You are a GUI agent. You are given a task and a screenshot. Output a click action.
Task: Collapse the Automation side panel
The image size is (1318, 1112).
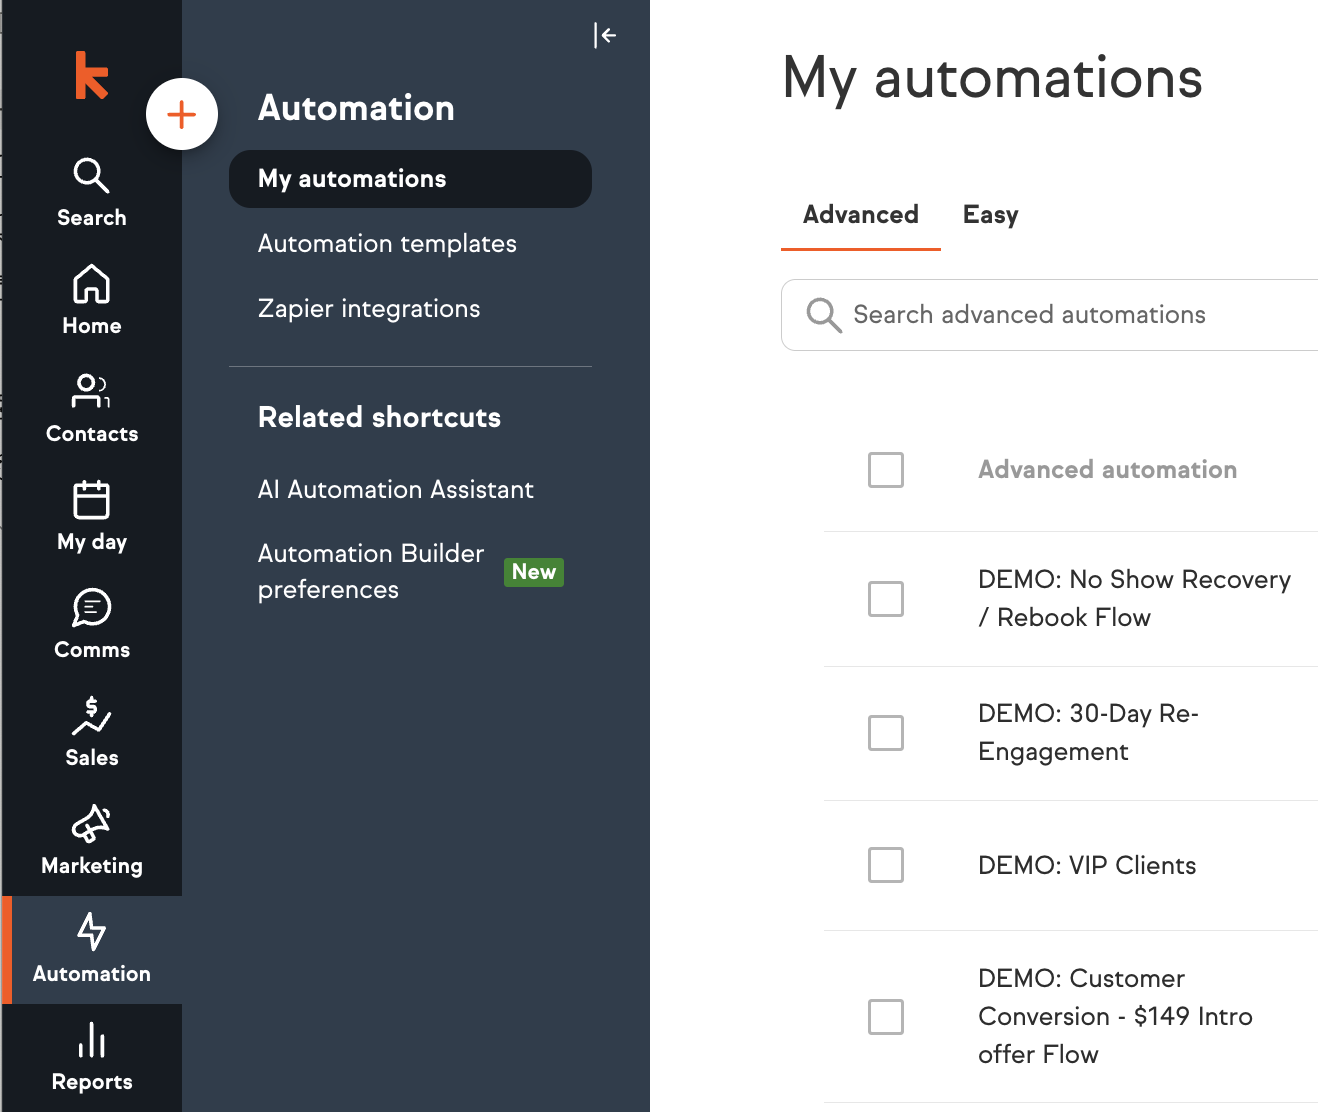604,36
